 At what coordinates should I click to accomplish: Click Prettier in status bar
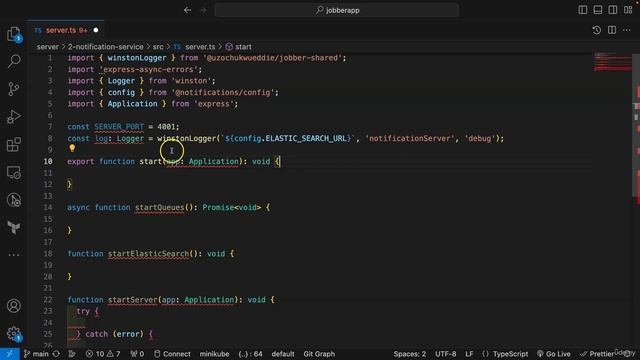[x=597, y=354]
